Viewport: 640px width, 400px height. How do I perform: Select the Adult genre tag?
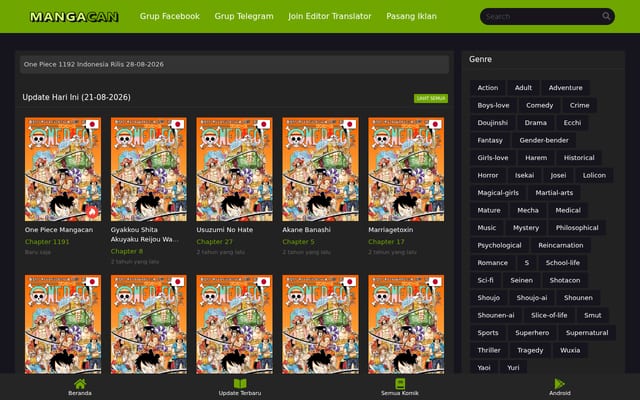[x=523, y=88]
